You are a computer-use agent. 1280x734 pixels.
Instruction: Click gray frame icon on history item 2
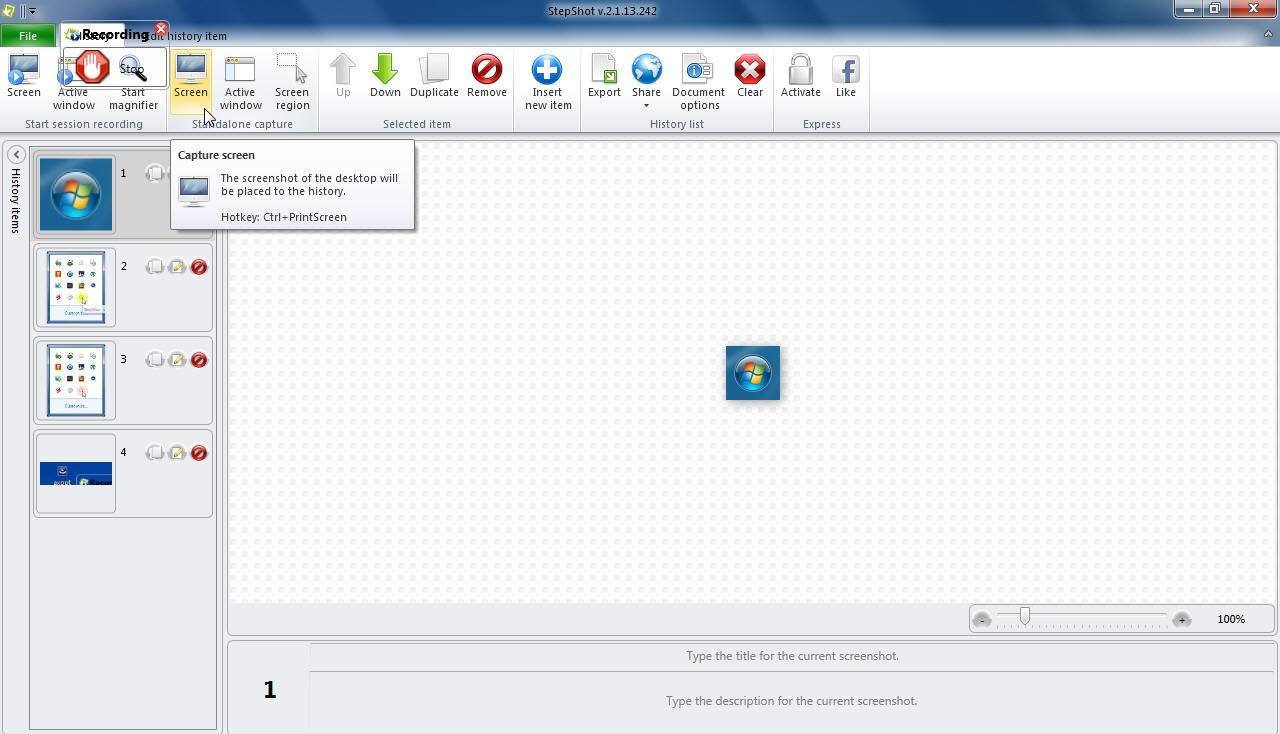155,267
